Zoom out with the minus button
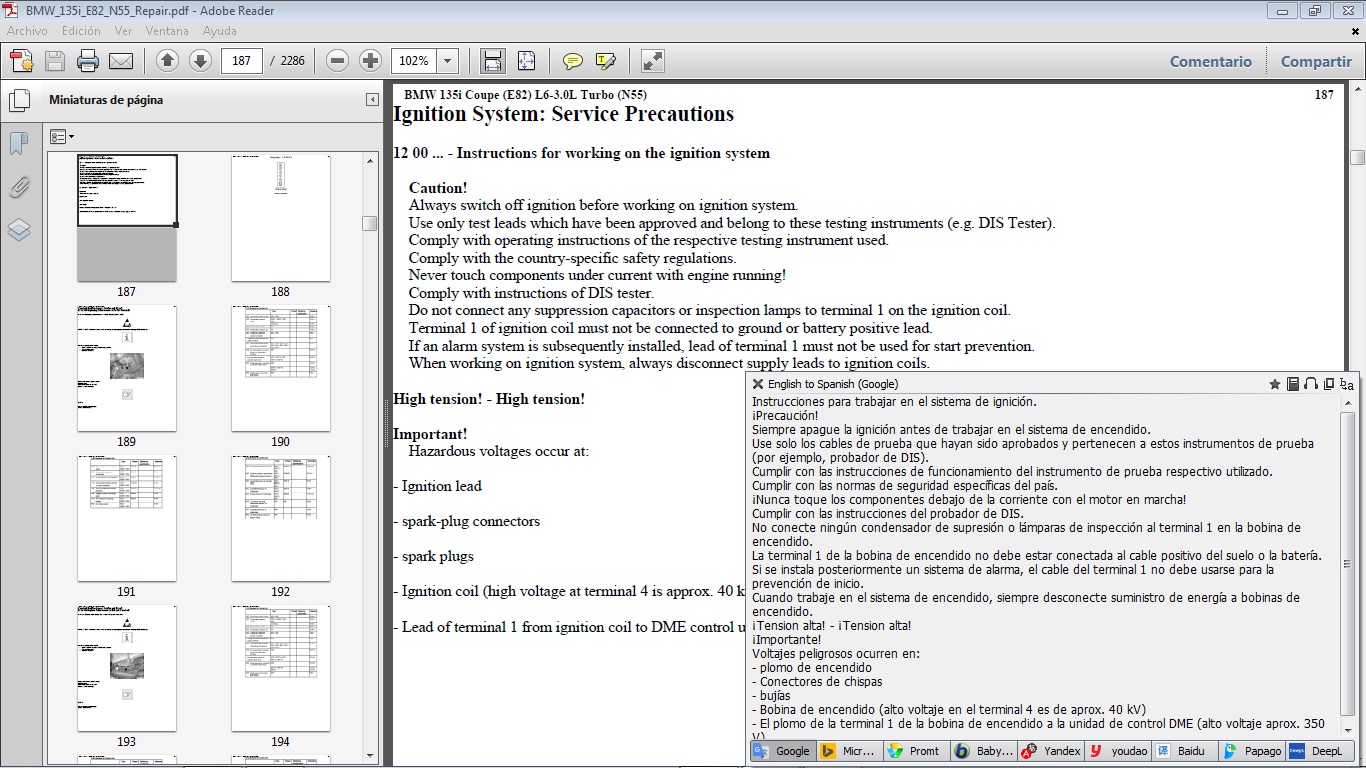Image resolution: width=1366 pixels, height=768 pixels. tap(338, 61)
